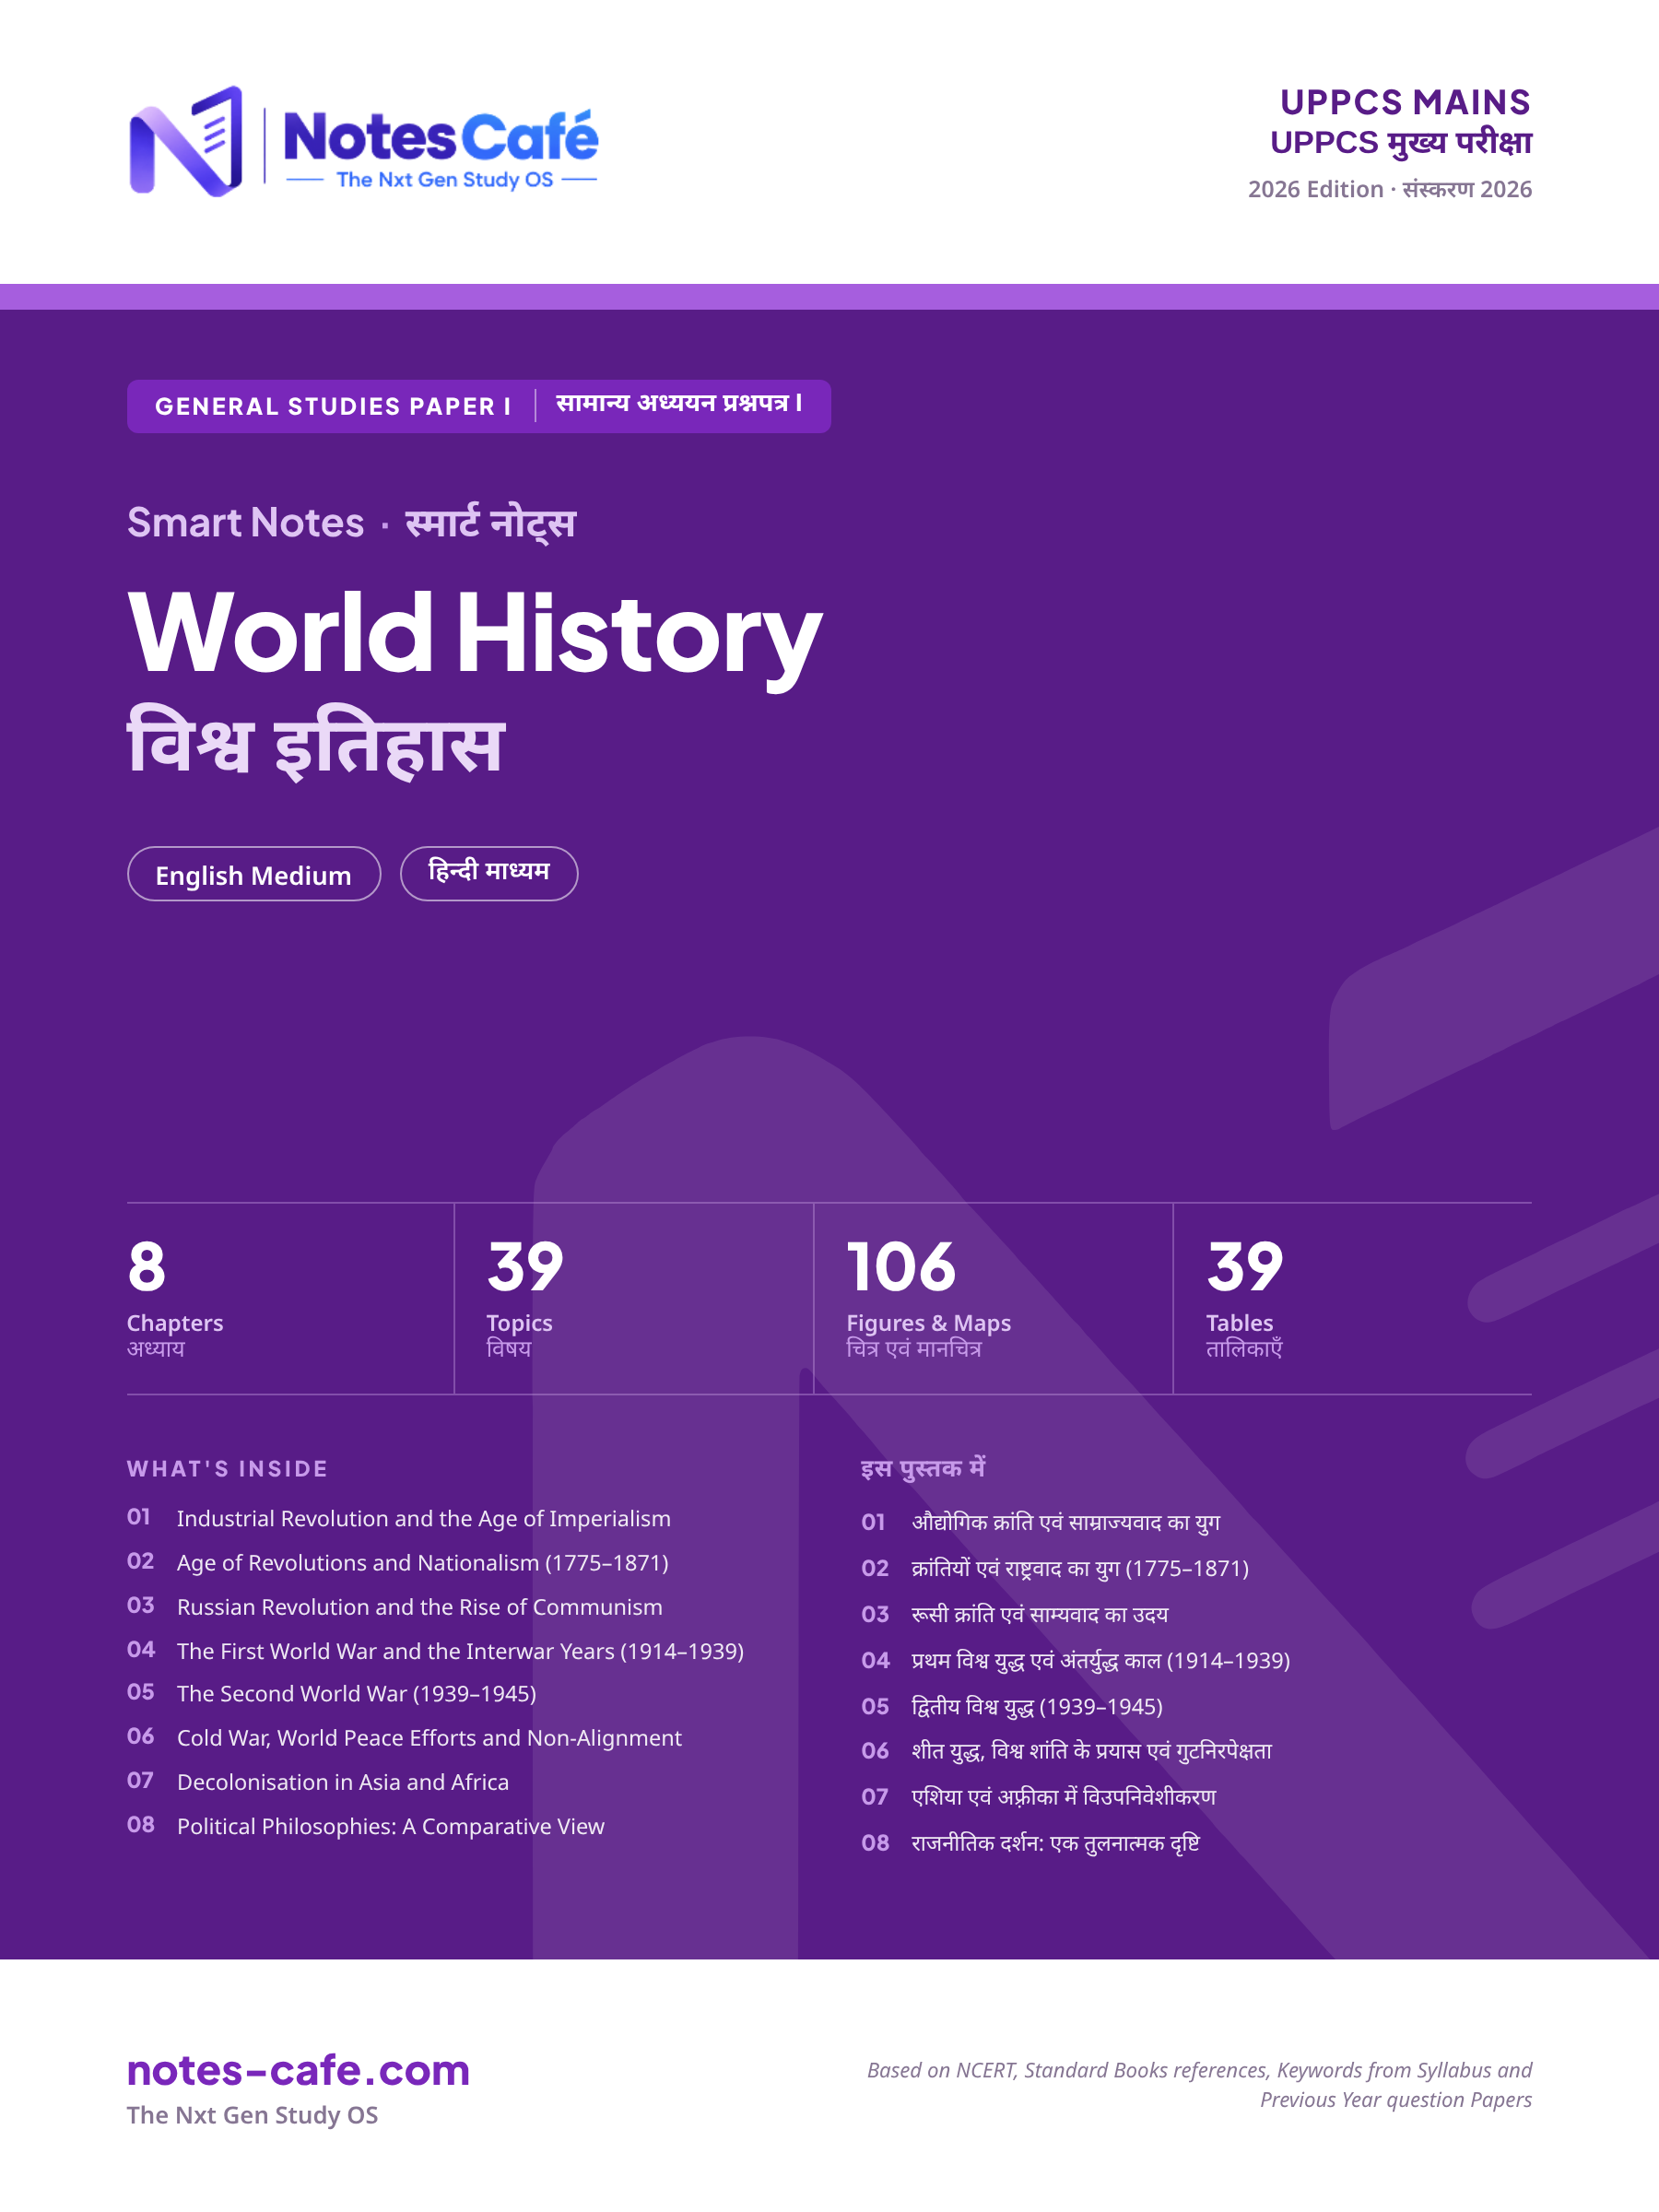Click Hindi chapter 05 द्वितीय विश्व युद्ध entry
1659x2212 pixels.
coord(1012,1706)
